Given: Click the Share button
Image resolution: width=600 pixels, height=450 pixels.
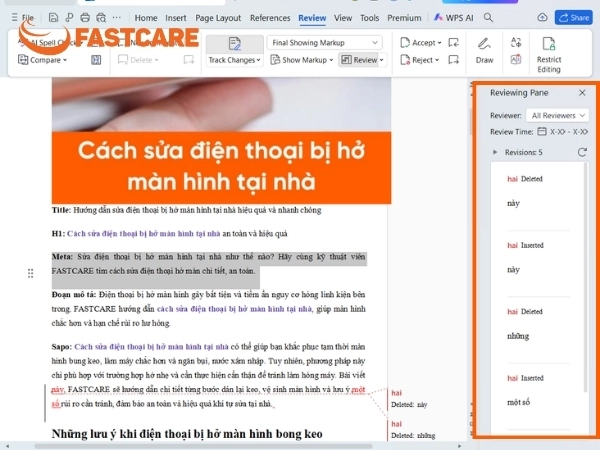Looking at the screenshot, I should [574, 18].
